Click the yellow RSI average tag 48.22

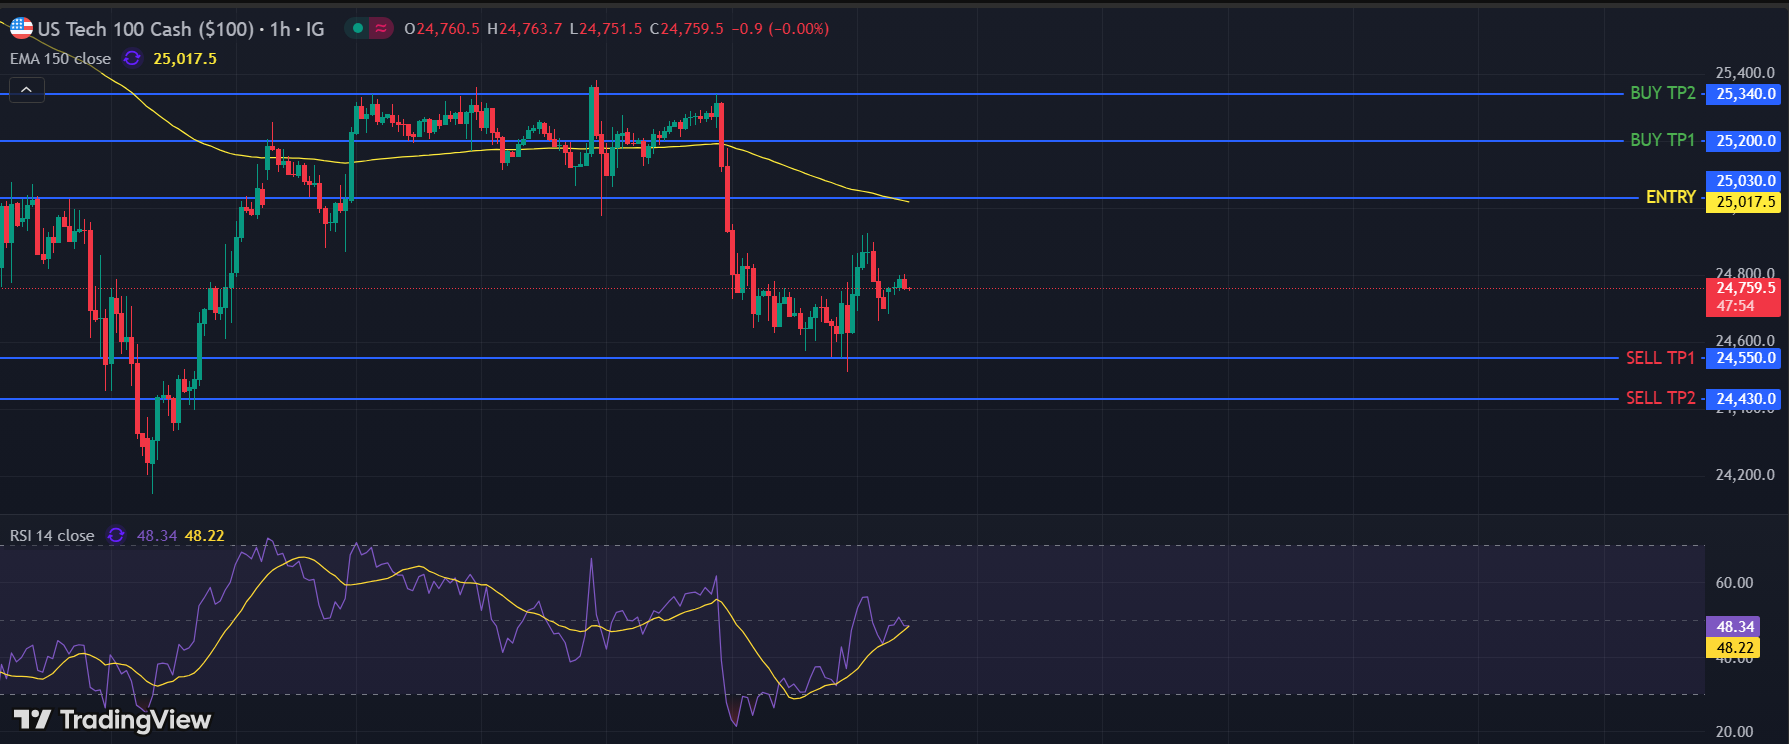[1735, 648]
